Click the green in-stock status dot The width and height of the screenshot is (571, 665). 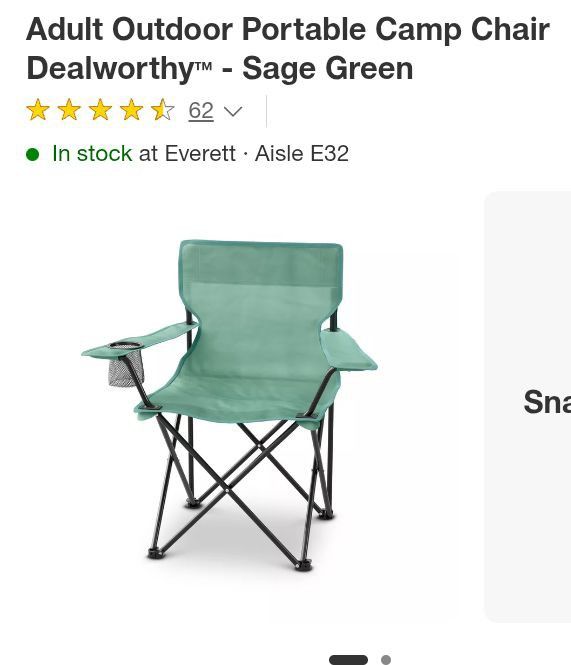click(32, 154)
